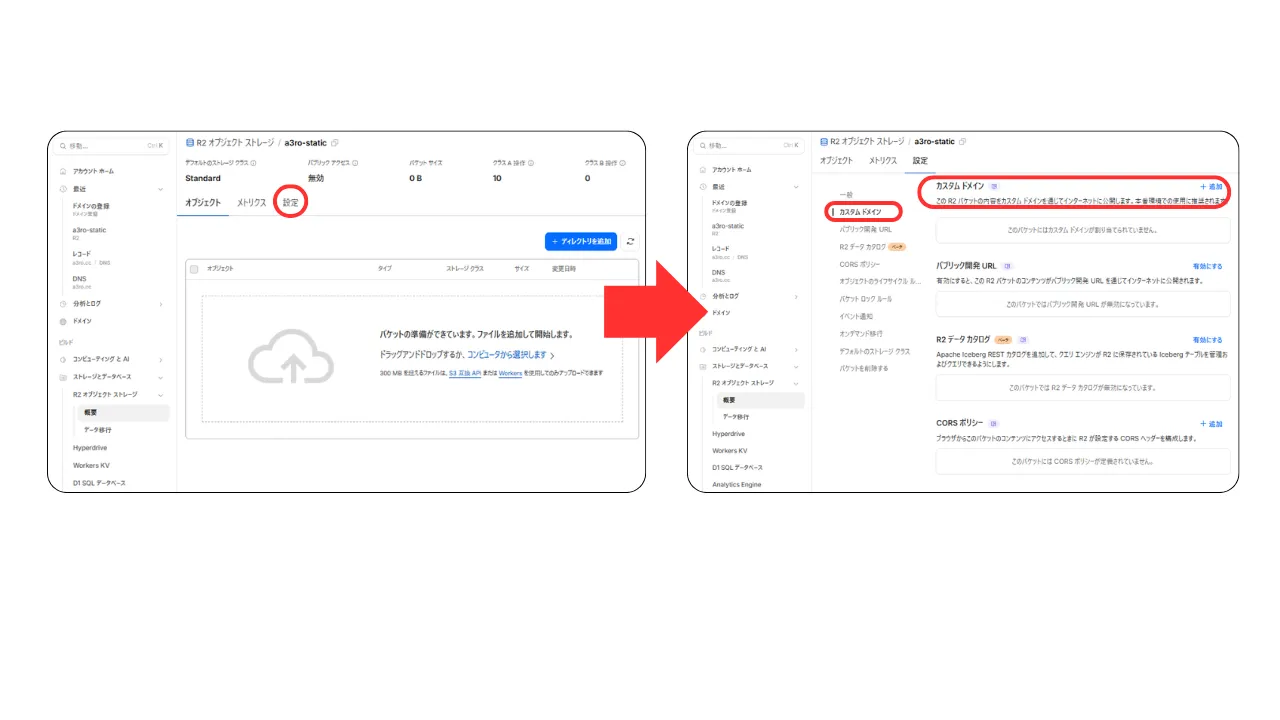
Task: Open the docs icon beside CORS ポリシー heading
Action: pos(994,424)
